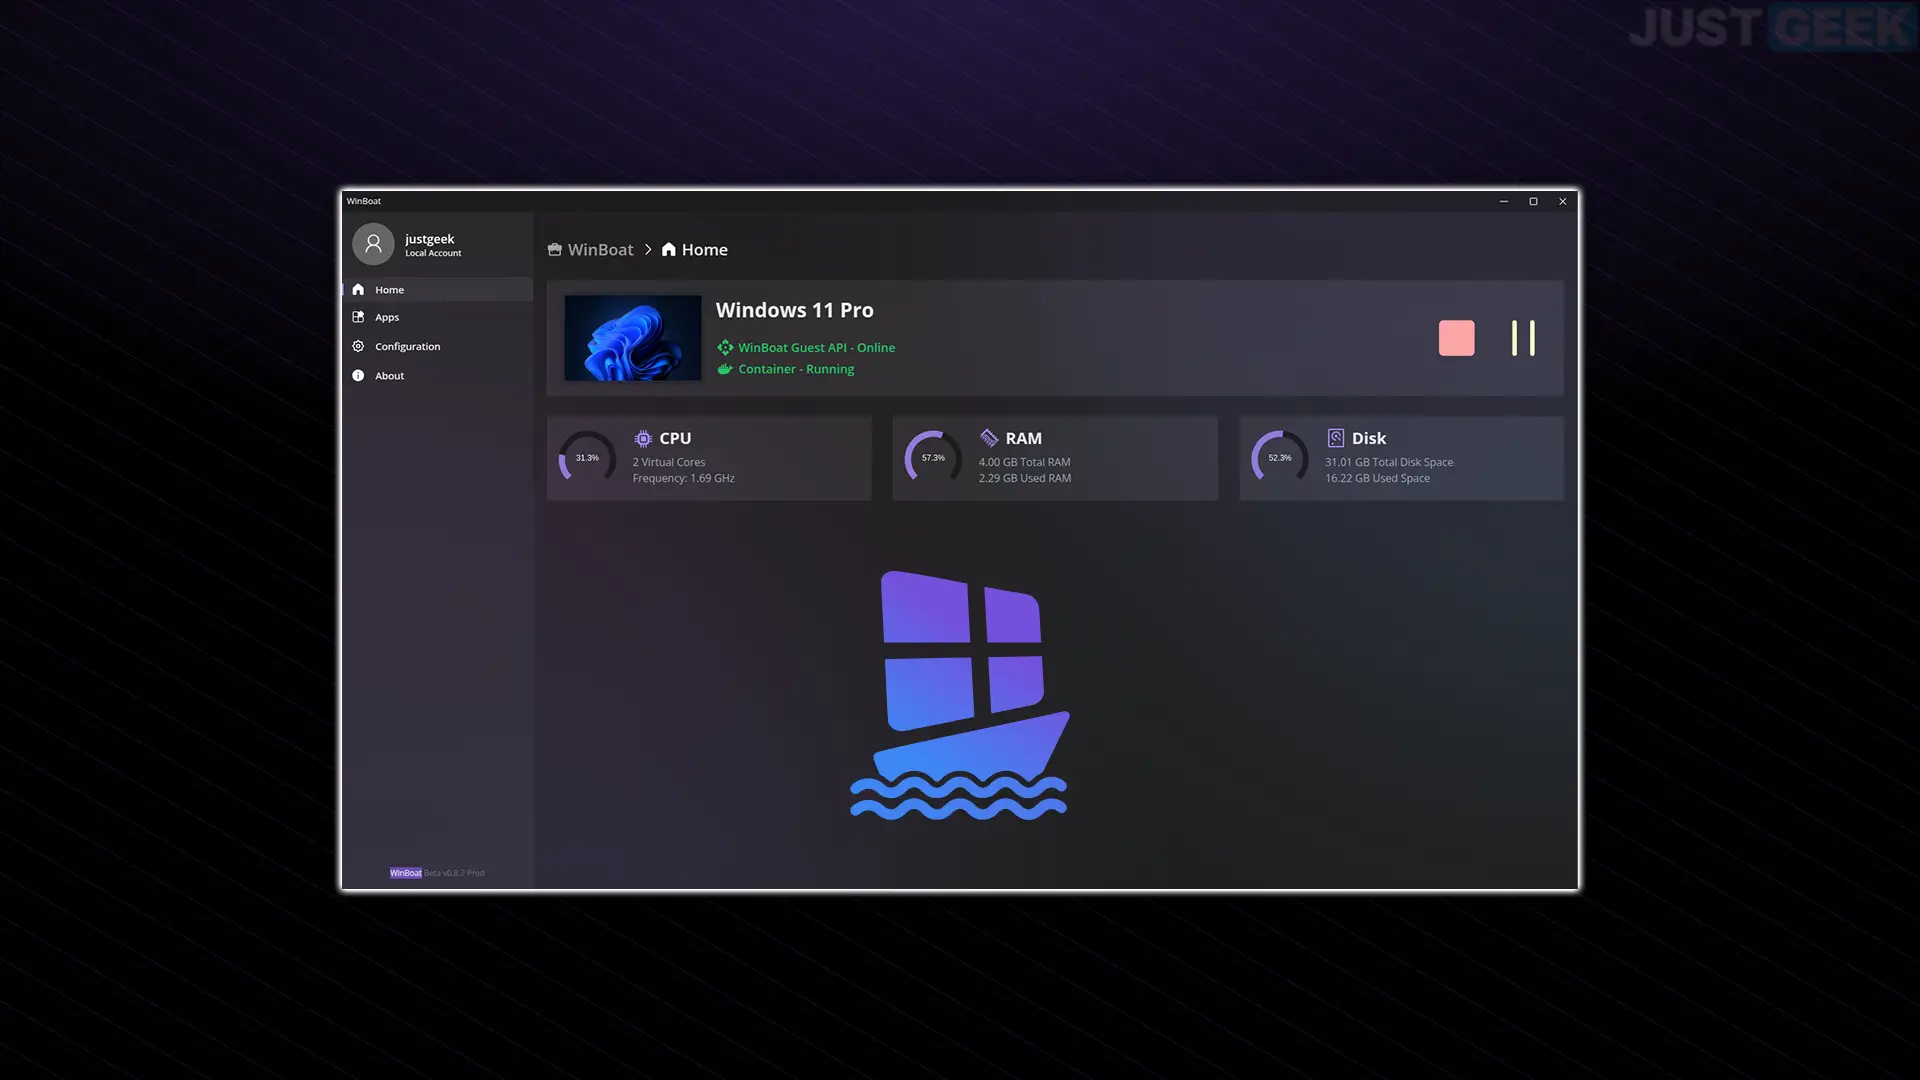
Task: Click the Windows 11 Pro title
Action: click(x=794, y=310)
